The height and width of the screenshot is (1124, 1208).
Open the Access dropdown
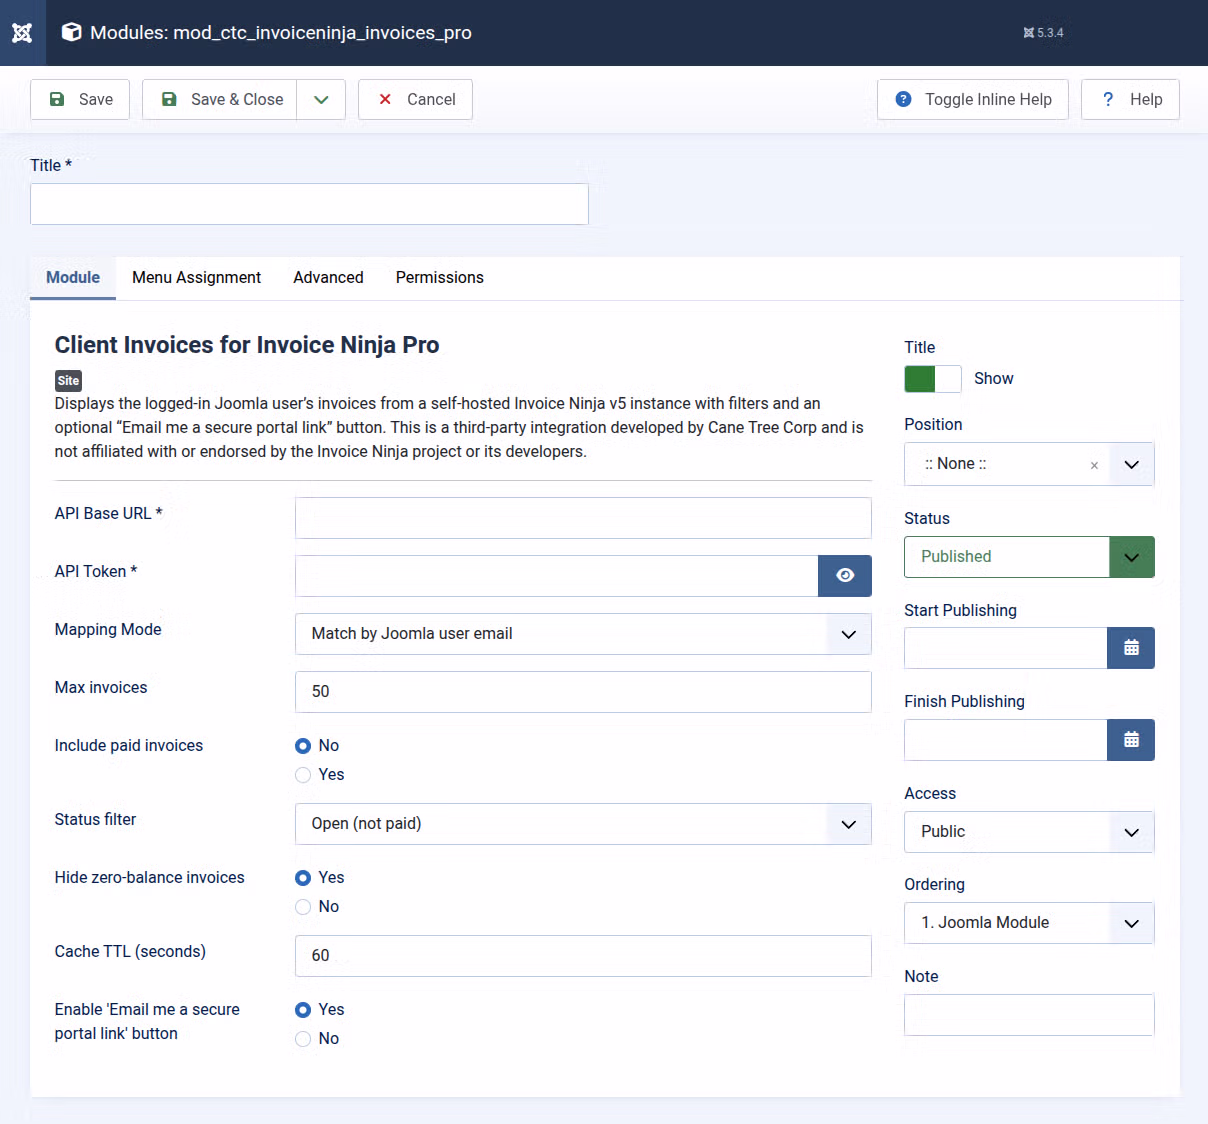click(x=1029, y=832)
